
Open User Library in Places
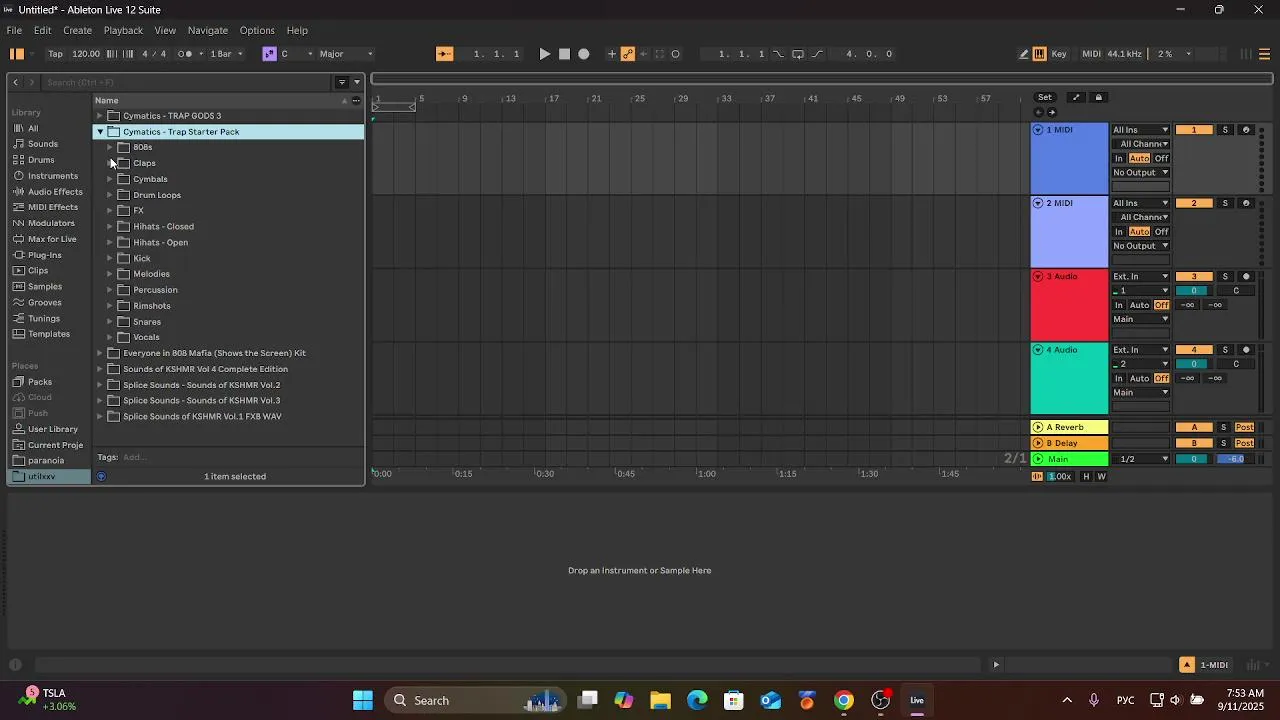53,429
